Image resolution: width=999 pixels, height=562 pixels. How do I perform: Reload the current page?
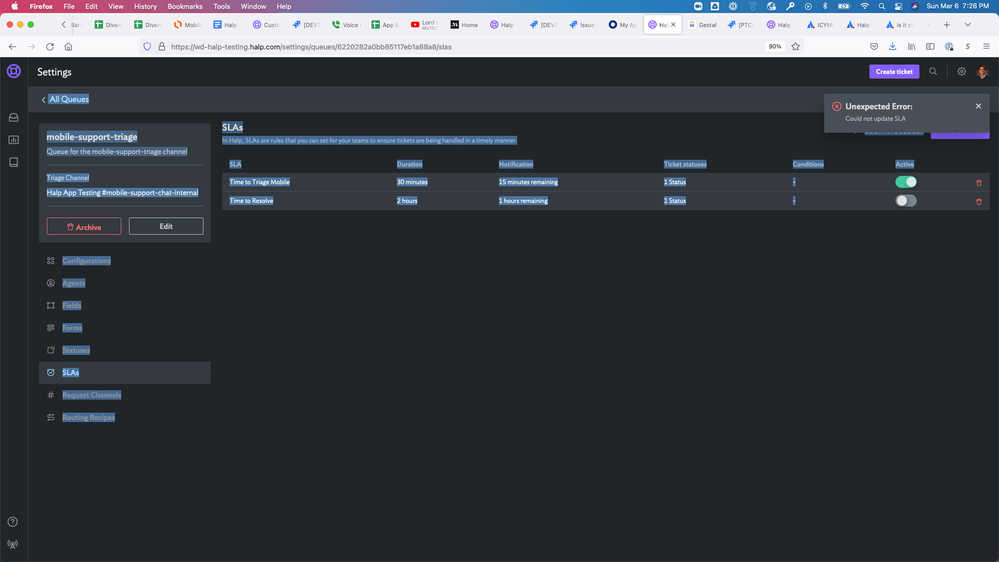point(50,47)
